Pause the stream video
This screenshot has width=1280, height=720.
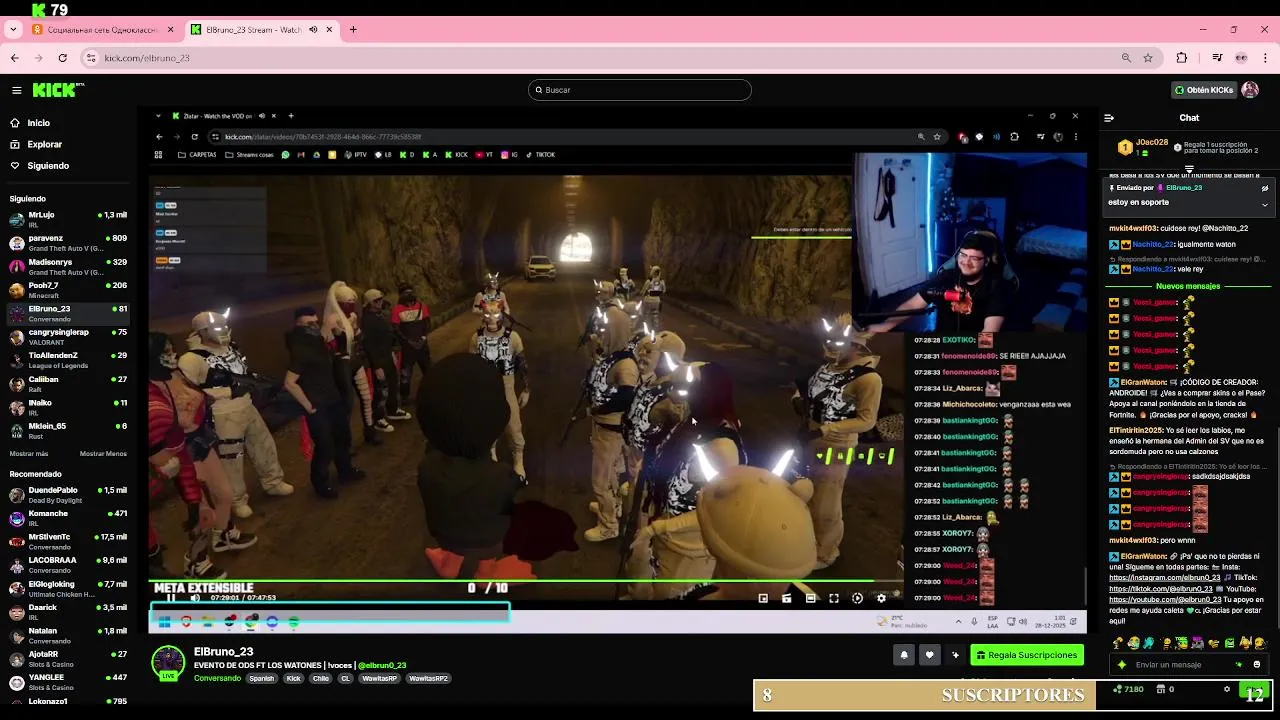click(171, 598)
